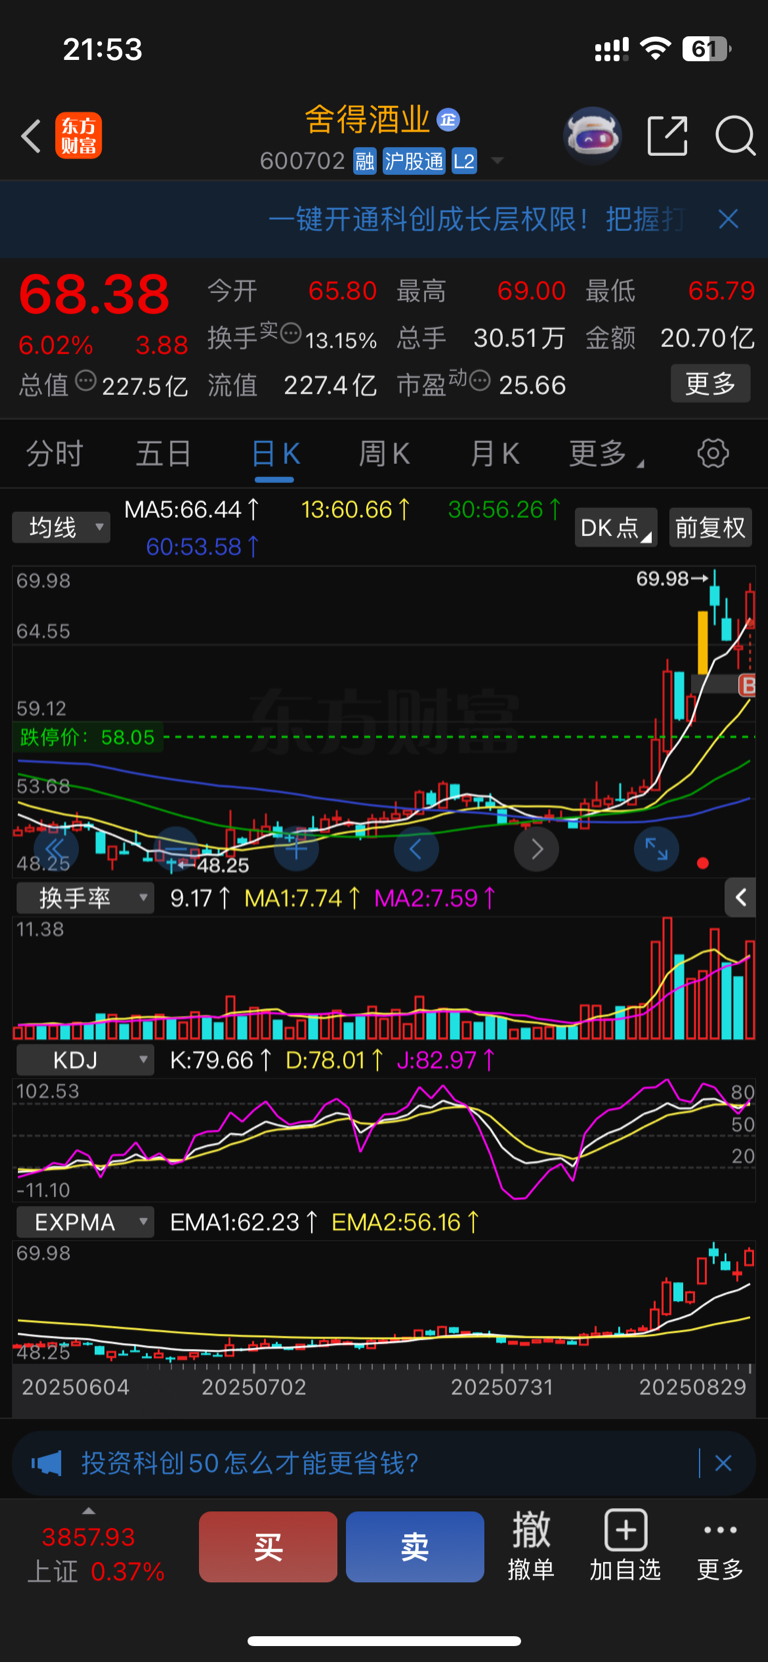Close the 科创成长层 promotion banner
The width and height of the screenshot is (768, 1663).
pyautogui.click(x=728, y=219)
